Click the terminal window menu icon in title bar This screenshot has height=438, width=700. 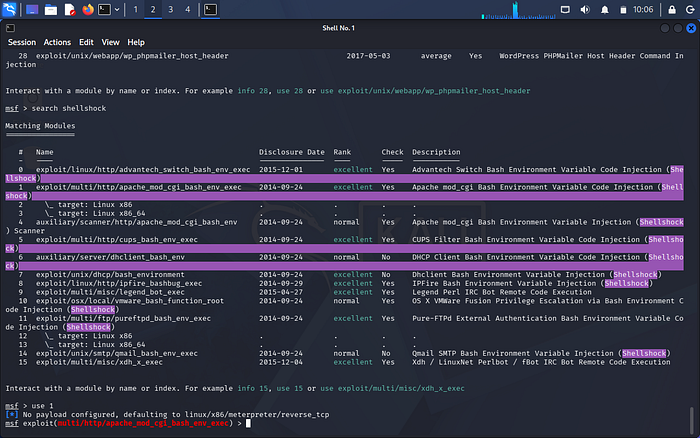pos(10,28)
